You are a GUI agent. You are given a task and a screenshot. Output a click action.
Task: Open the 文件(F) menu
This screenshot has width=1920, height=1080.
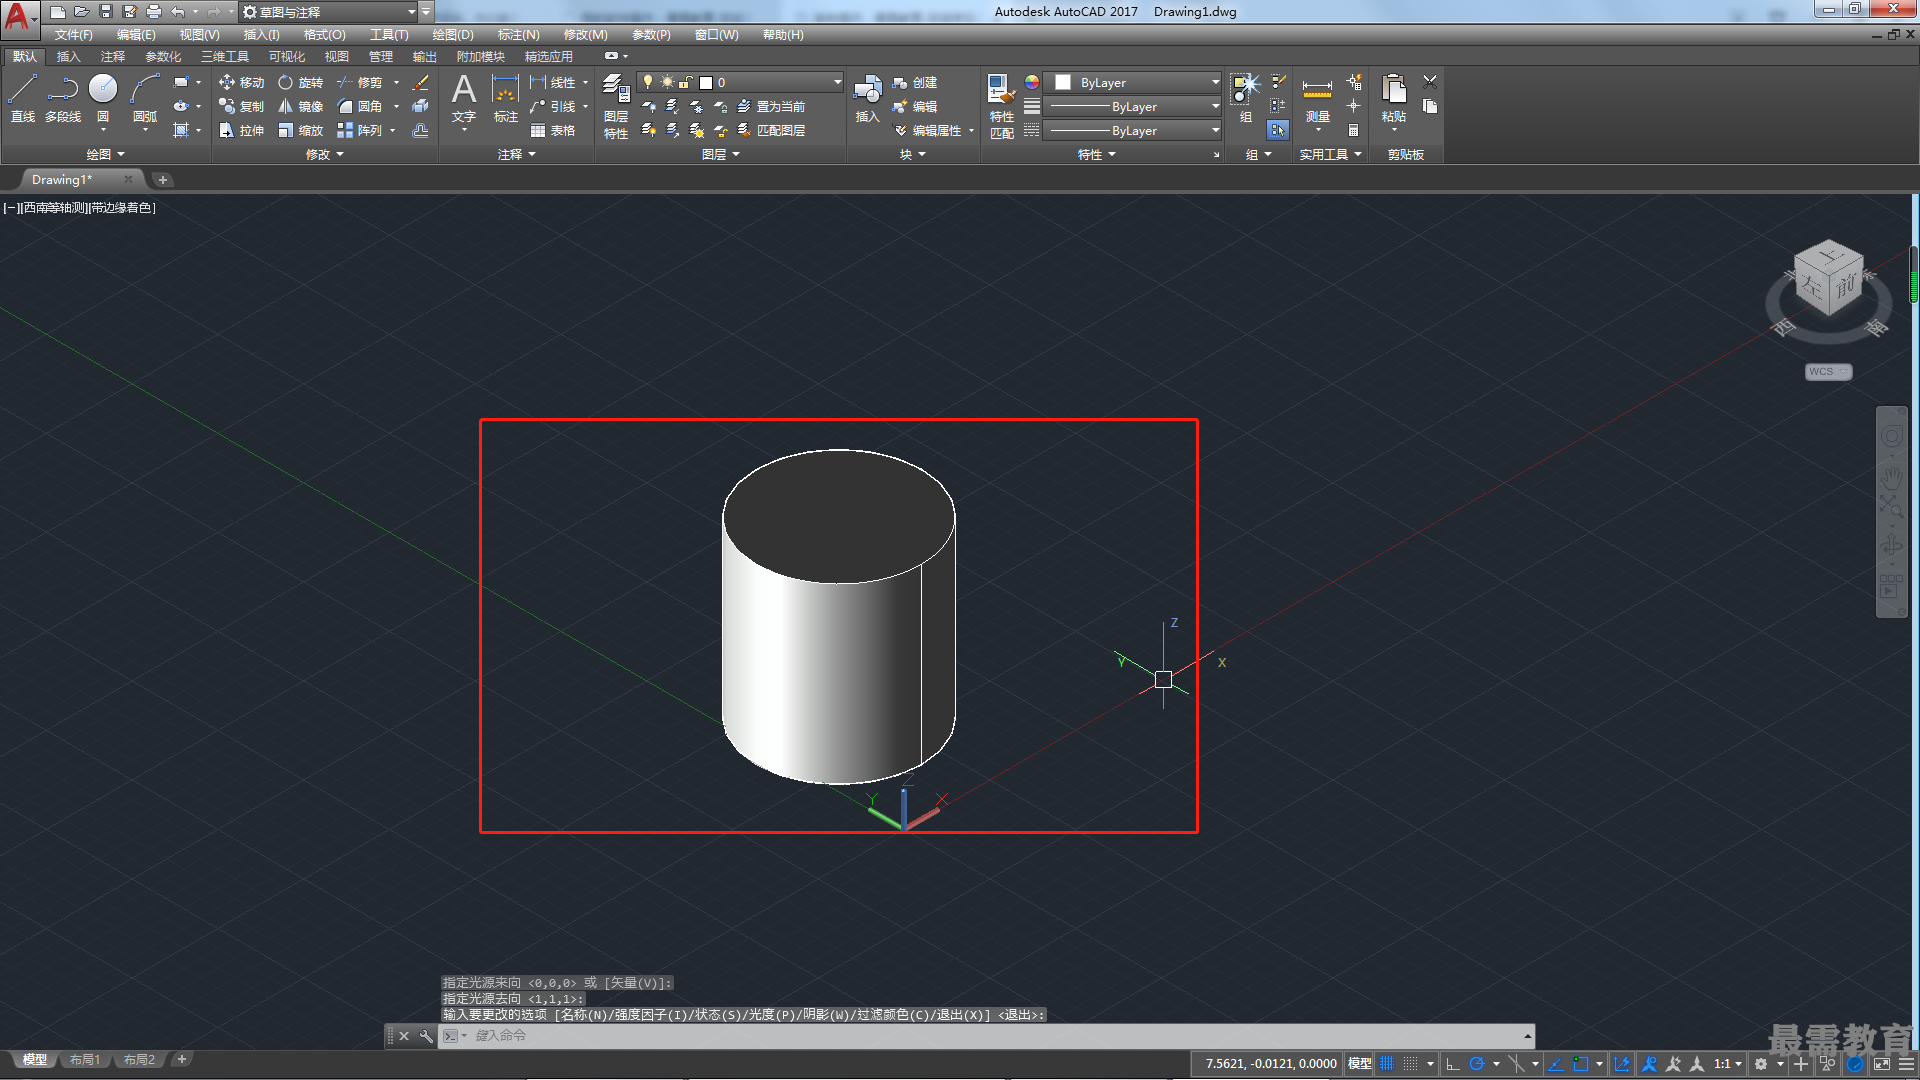(x=73, y=35)
